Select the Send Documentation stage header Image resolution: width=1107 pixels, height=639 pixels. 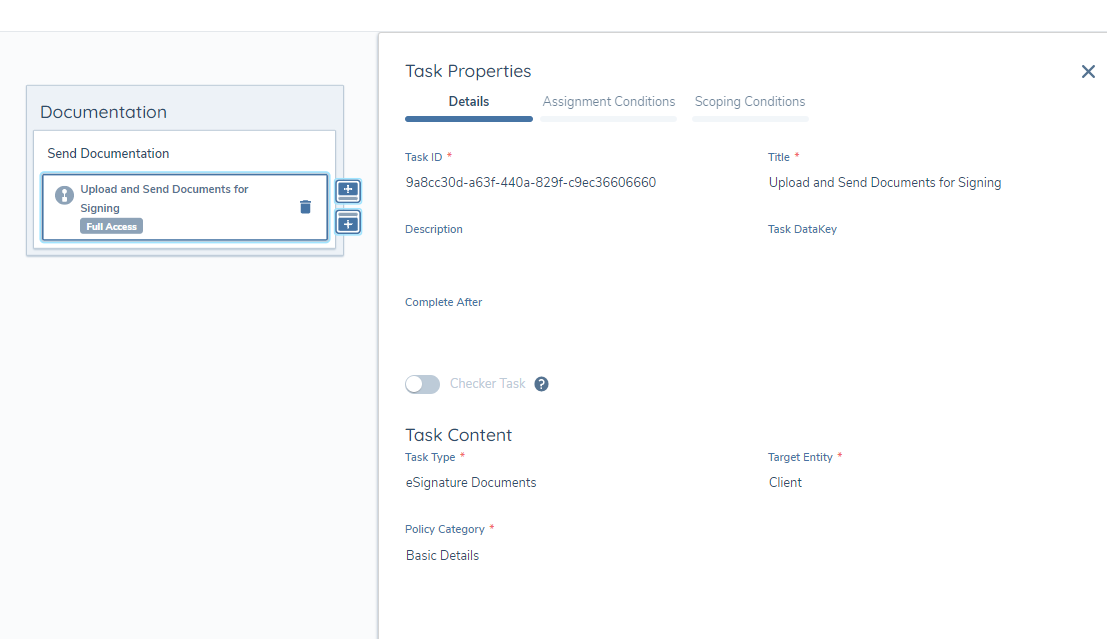point(108,154)
